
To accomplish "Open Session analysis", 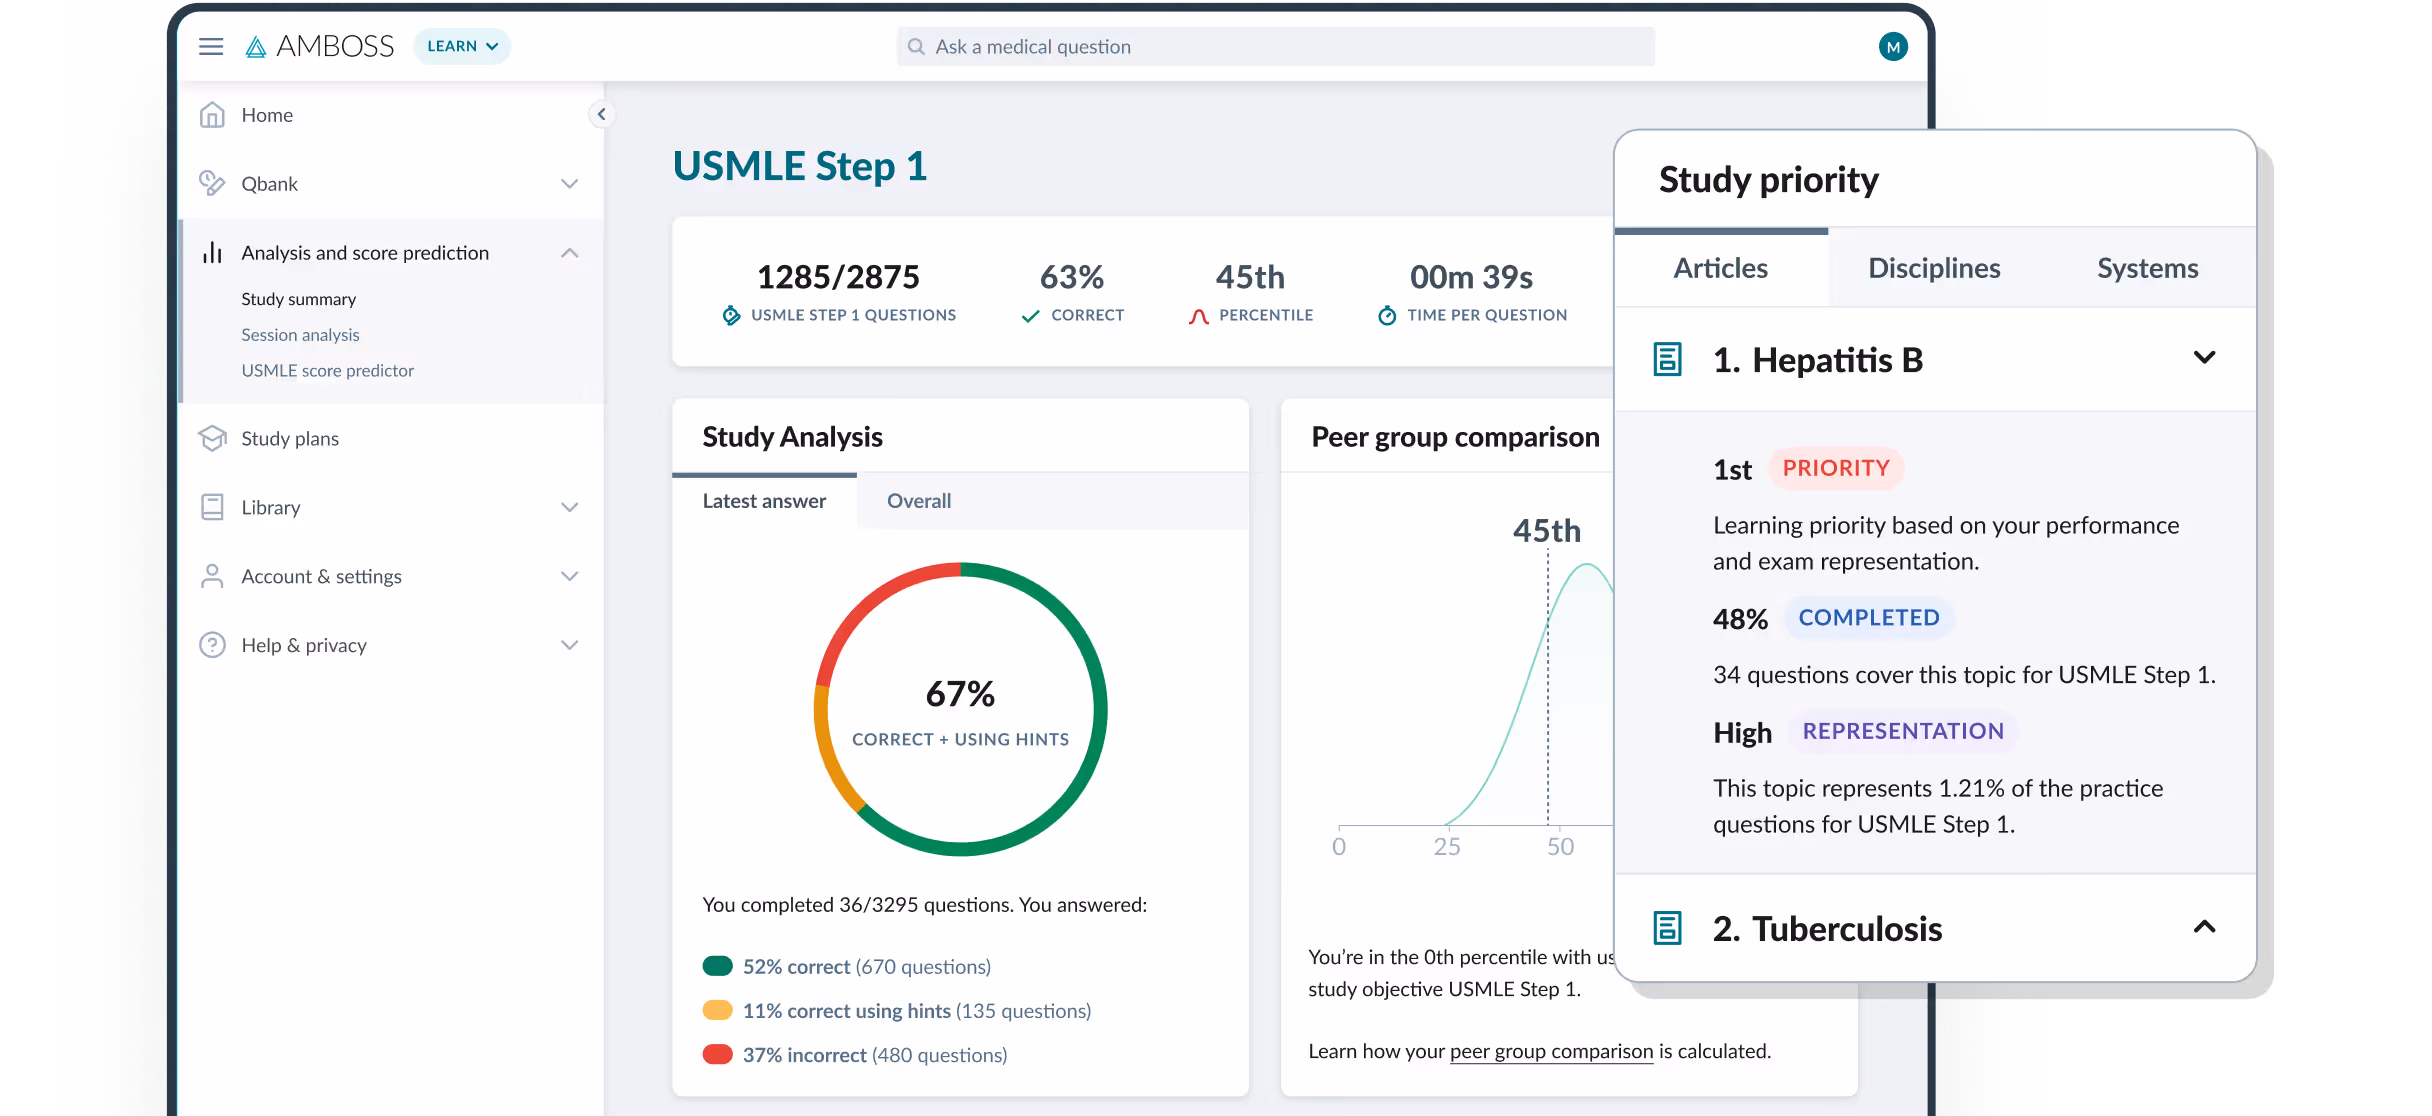I will click(x=300, y=335).
